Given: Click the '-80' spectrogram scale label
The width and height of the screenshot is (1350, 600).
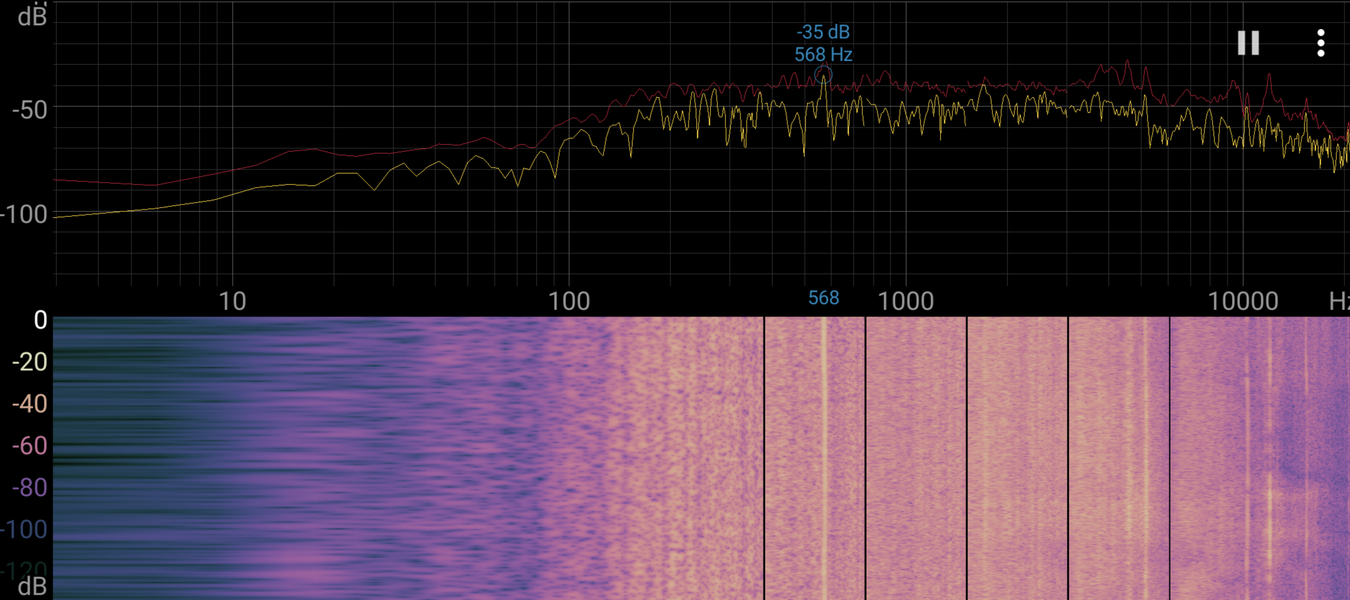Looking at the screenshot, I should pyautogui.click(x=30, y=488).
